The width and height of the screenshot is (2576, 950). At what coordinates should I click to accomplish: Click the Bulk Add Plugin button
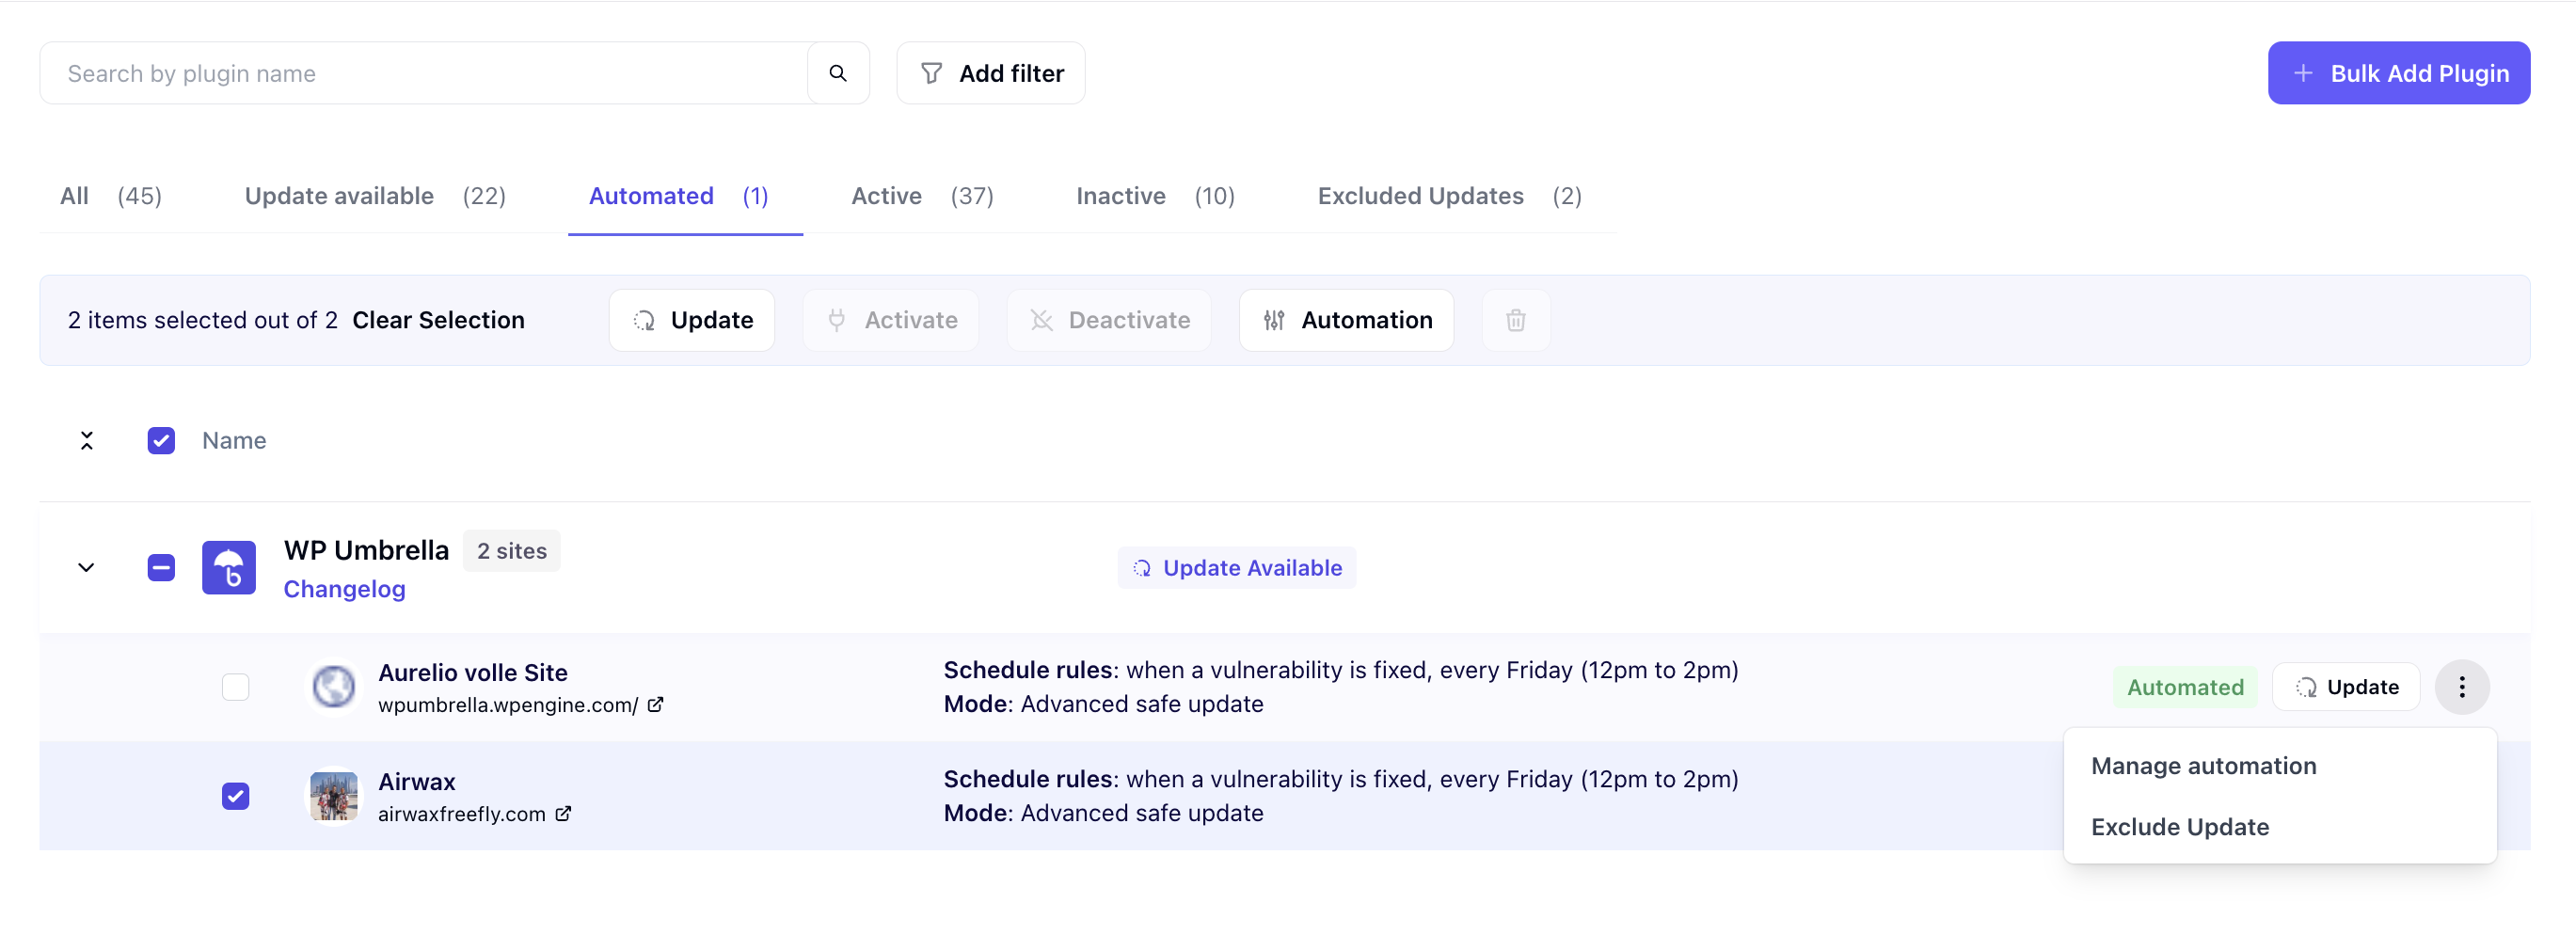[2398, 73]
